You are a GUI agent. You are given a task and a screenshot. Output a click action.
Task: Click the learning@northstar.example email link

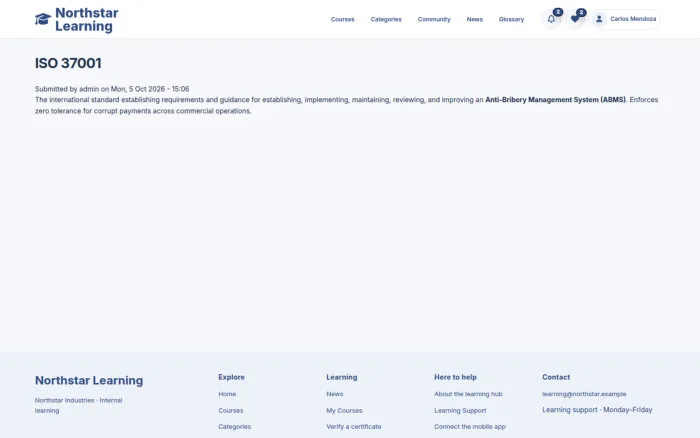point(584,394)
